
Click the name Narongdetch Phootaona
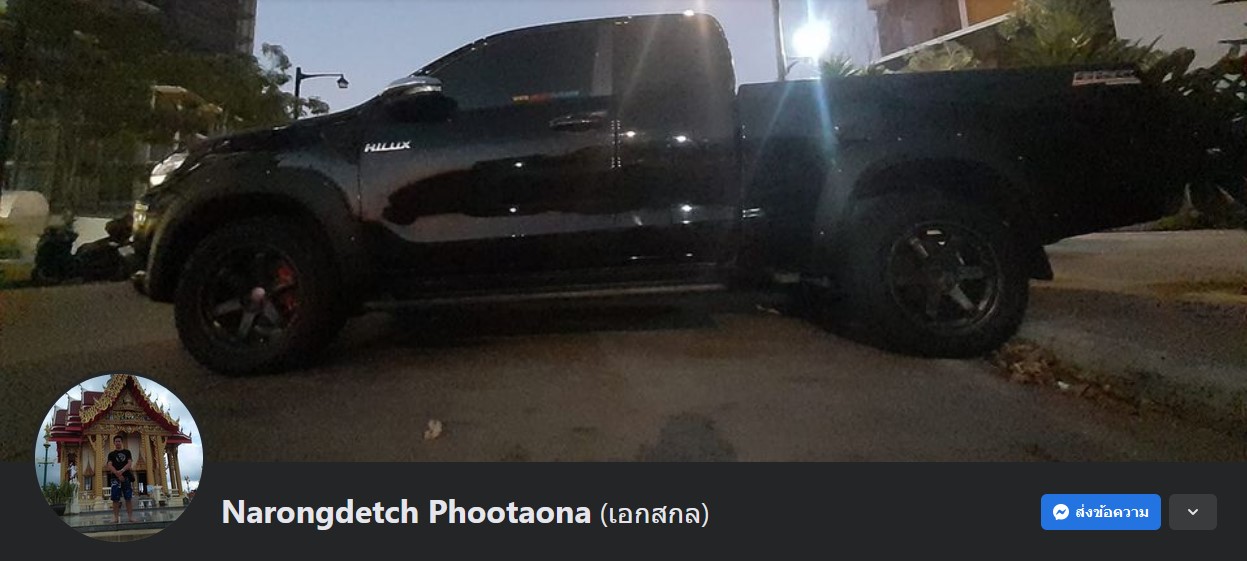tap(406, 513)
